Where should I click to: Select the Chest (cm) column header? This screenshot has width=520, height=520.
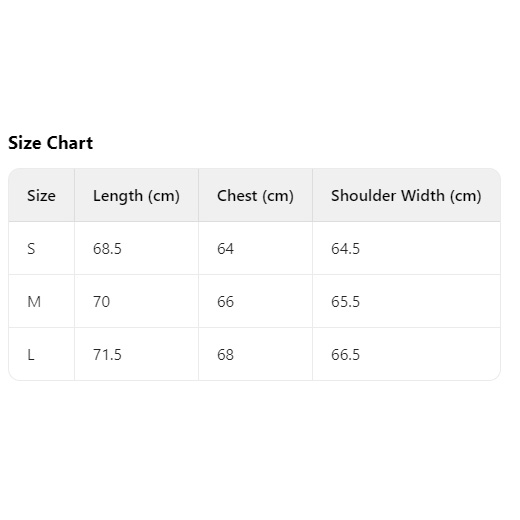tap(255, 196)
